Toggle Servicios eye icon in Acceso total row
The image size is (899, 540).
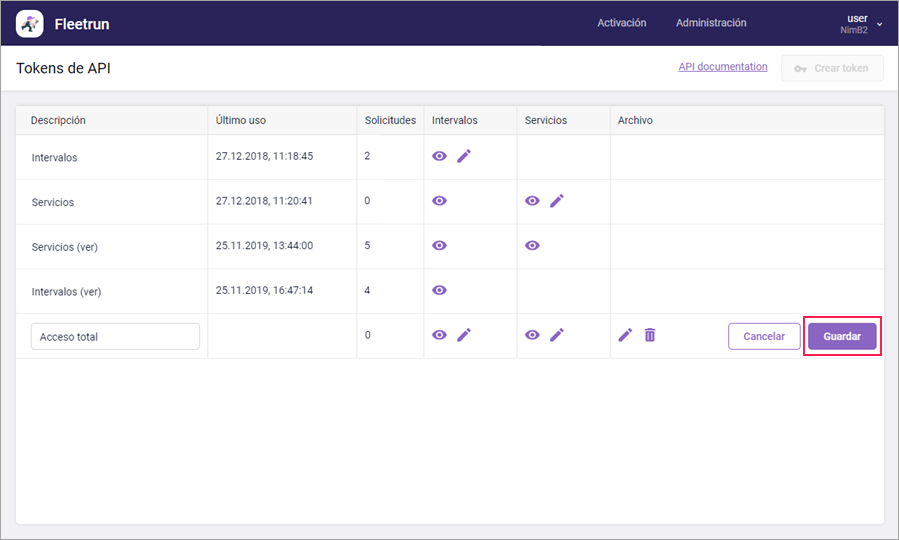pyautogui.click(x=532, y=335)
